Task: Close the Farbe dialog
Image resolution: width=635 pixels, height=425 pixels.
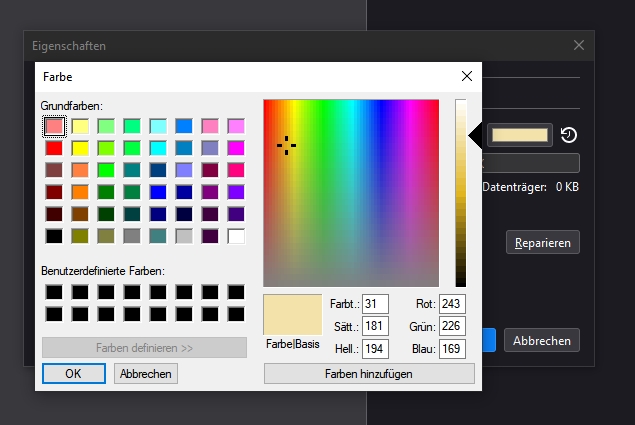Action: (x=466, y=76)
